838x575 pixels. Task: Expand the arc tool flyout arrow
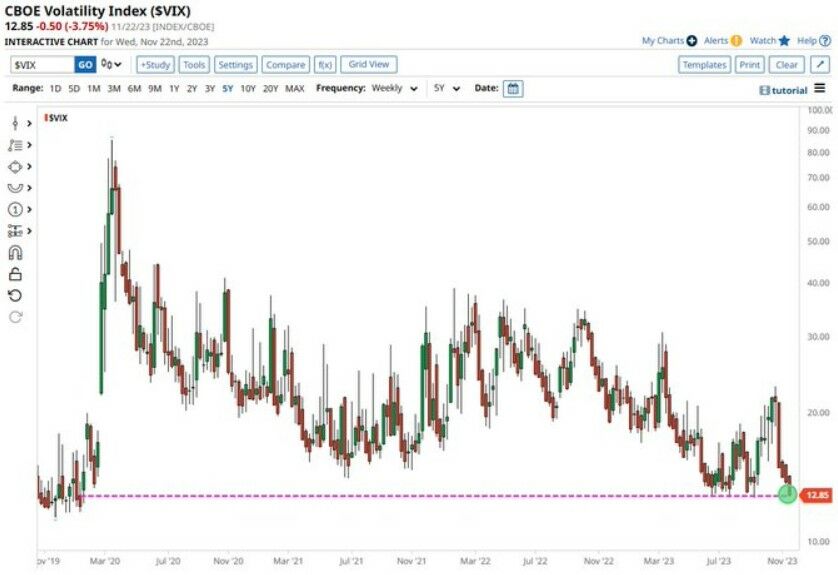point(29,188)
